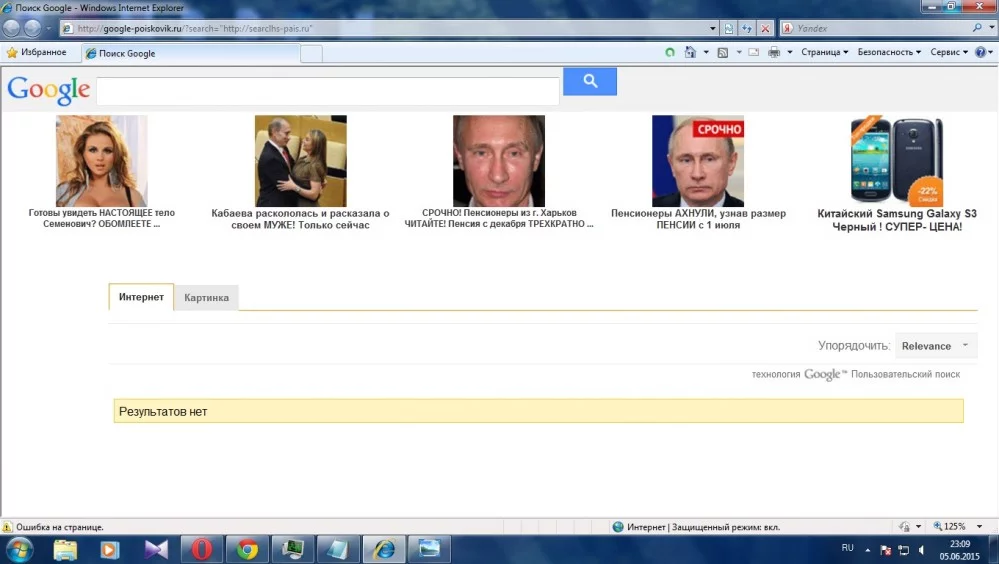Open the Кабаева ad thumbnail image
This screenshot has height=564, width=999.
tap(301, 161)
